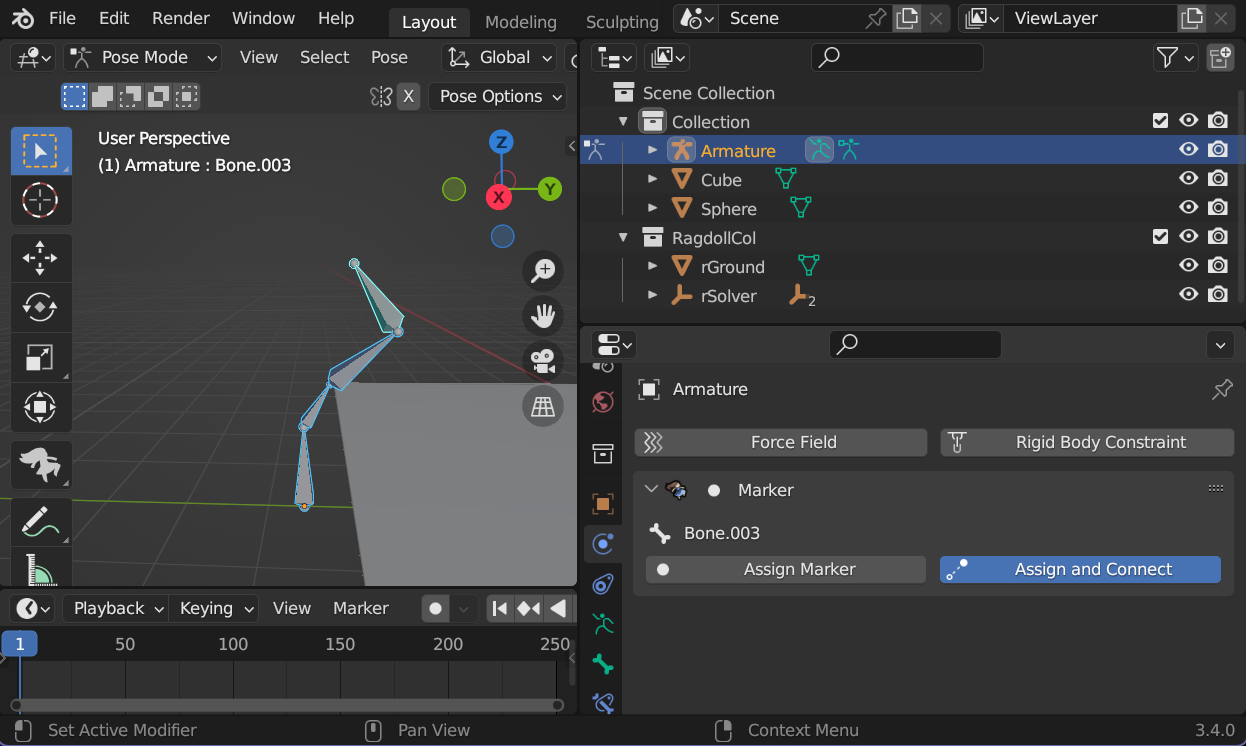The width and height of the screenshot is (1246, 746).
Task: Click the timeline horizontal scrollbar
Action: pos(287,705)
